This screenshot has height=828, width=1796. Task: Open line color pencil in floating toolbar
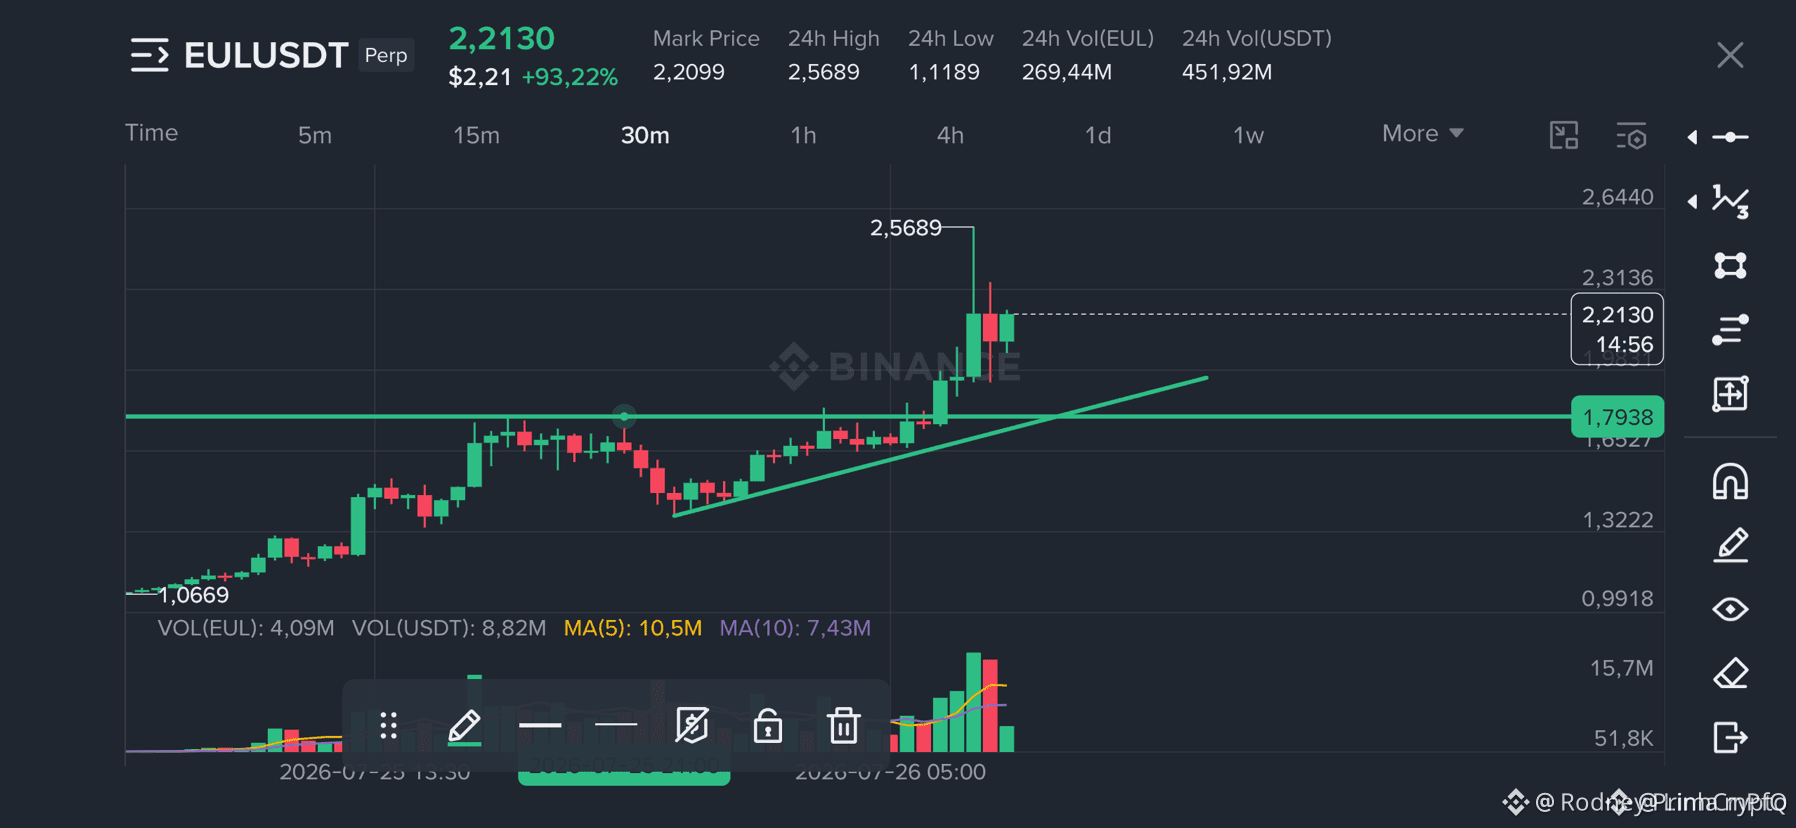click(x=464, y=727)
